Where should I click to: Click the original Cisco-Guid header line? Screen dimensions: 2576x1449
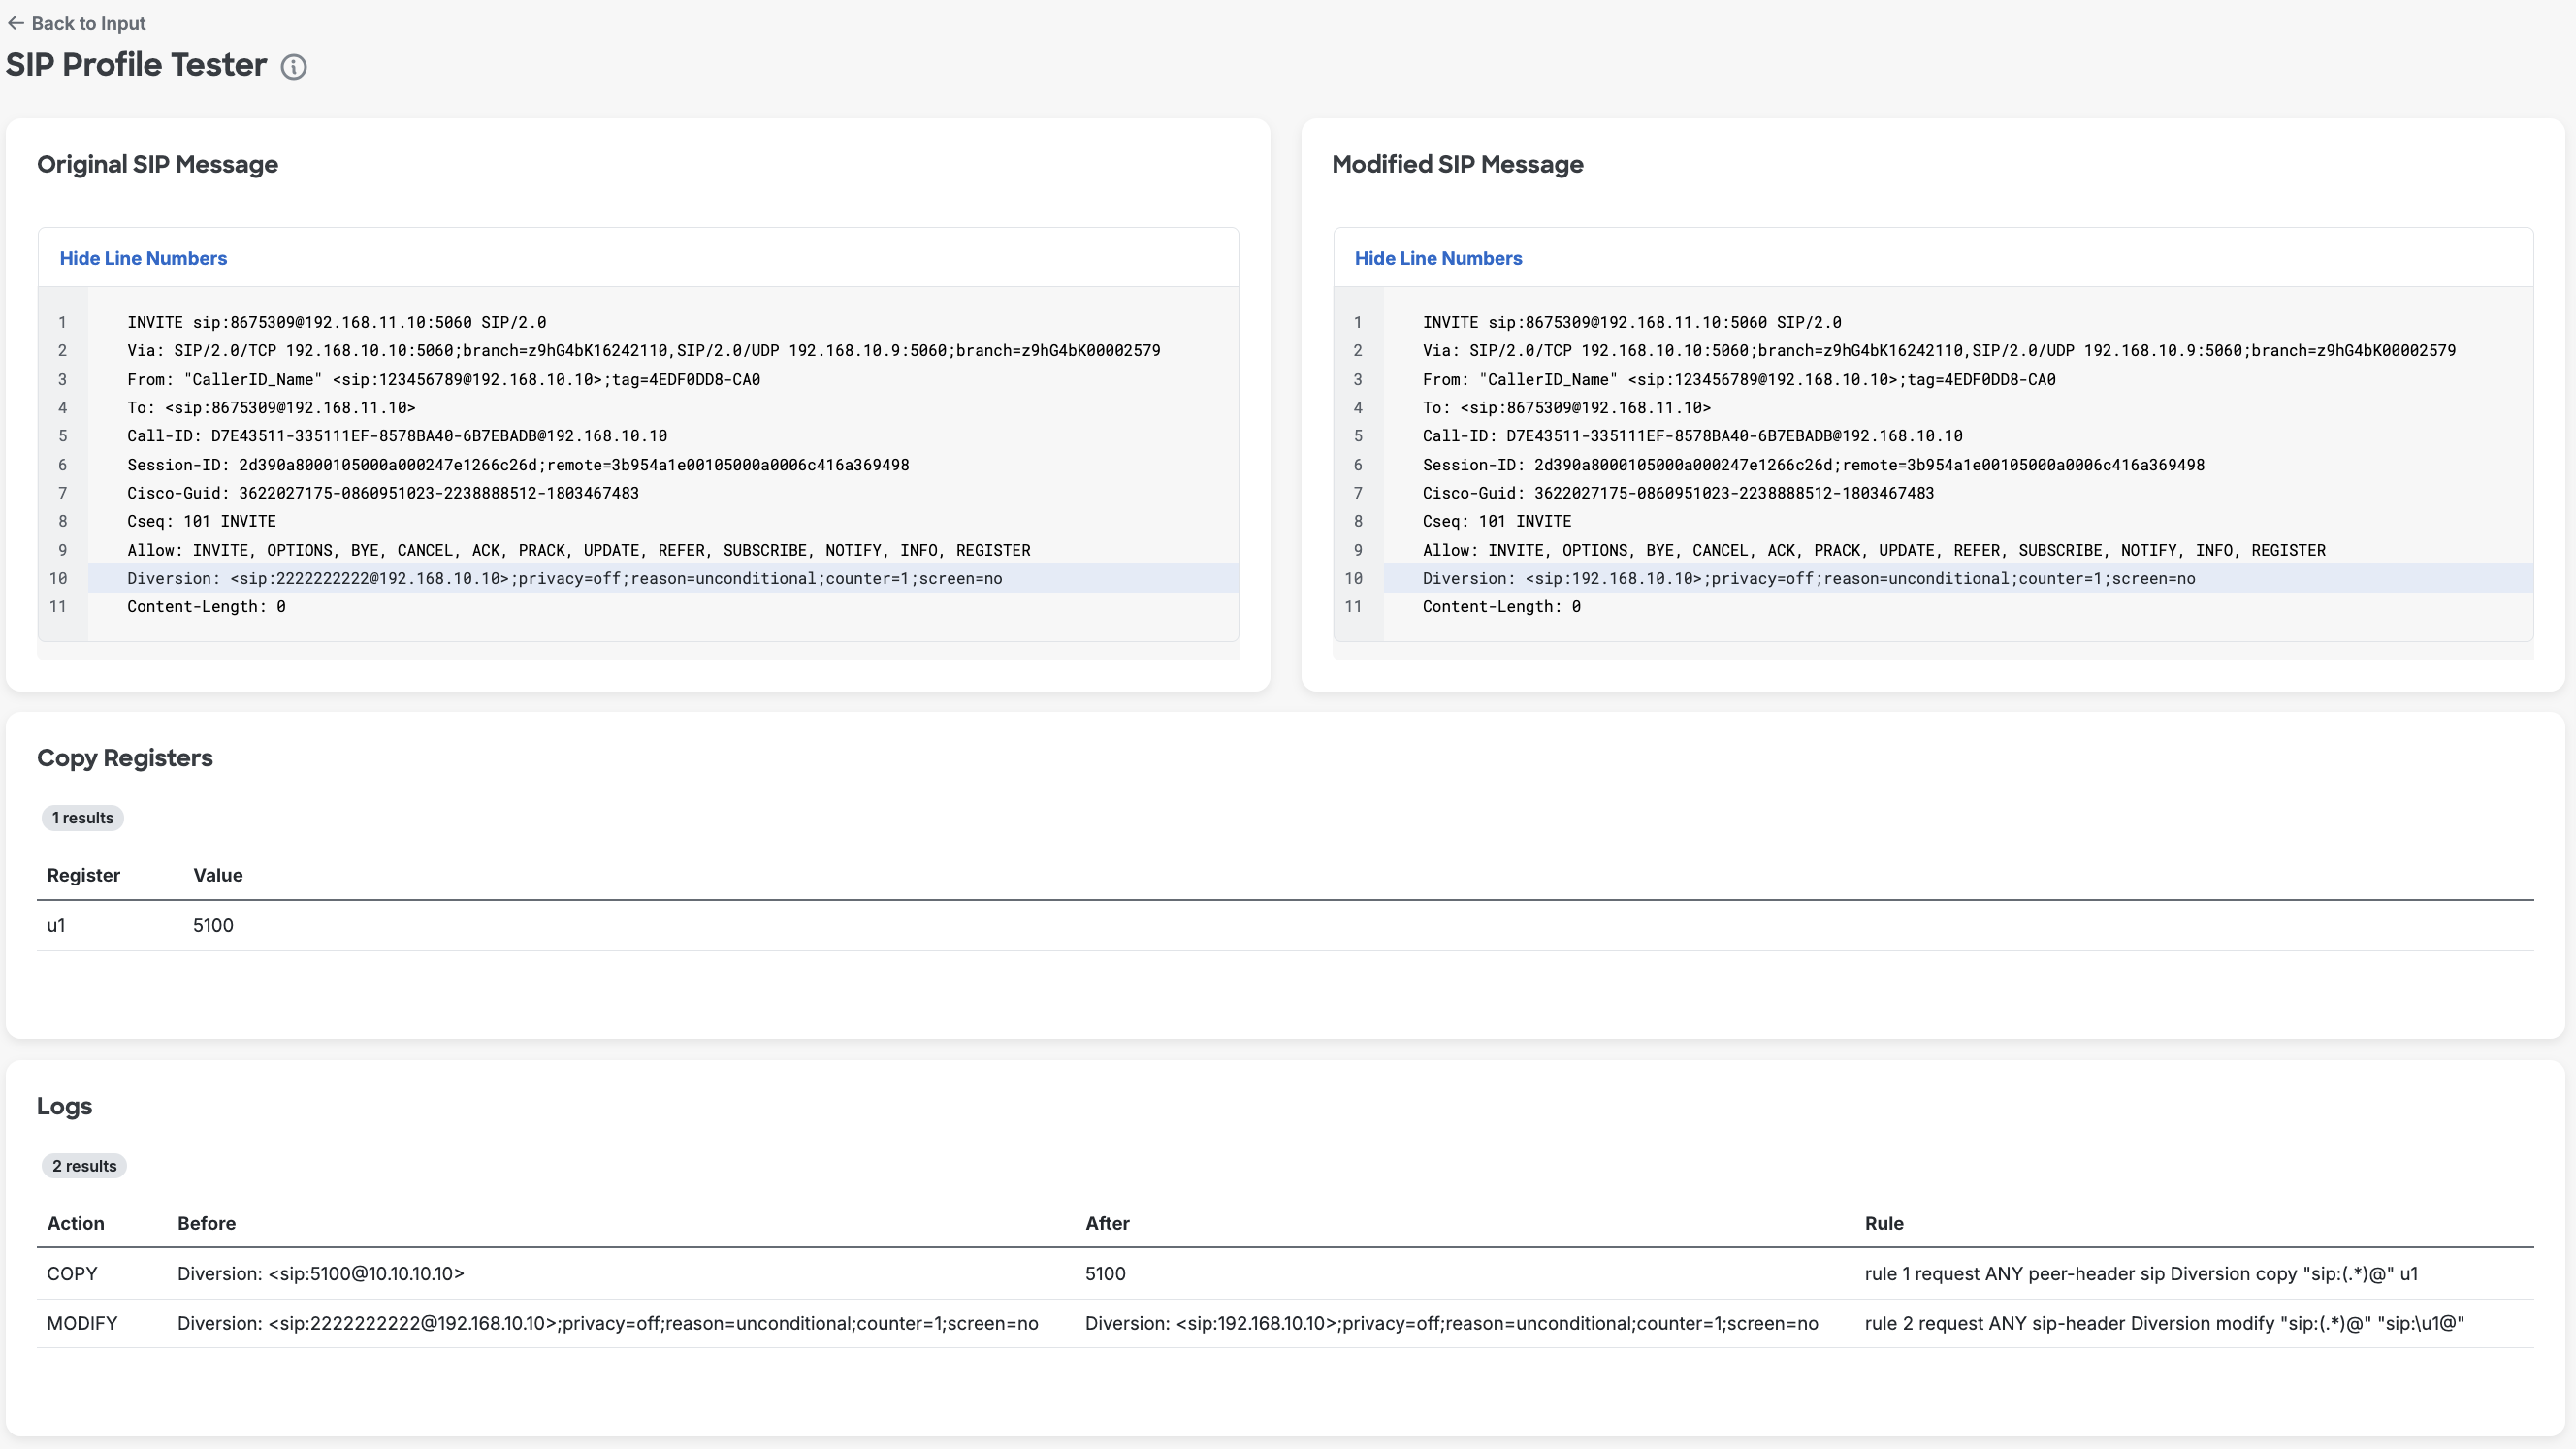tap(382, 492)
